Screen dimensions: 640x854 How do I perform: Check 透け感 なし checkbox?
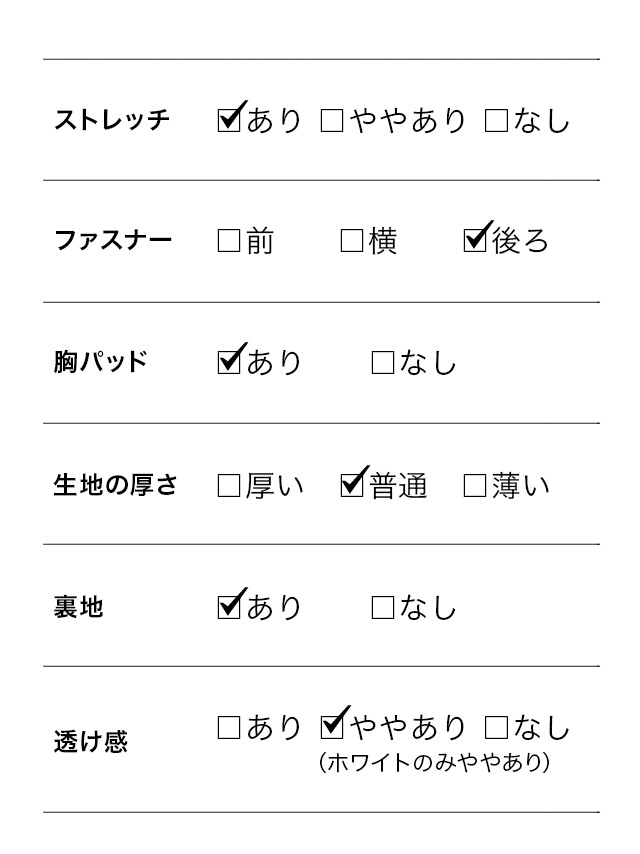[x=497, y=728]
